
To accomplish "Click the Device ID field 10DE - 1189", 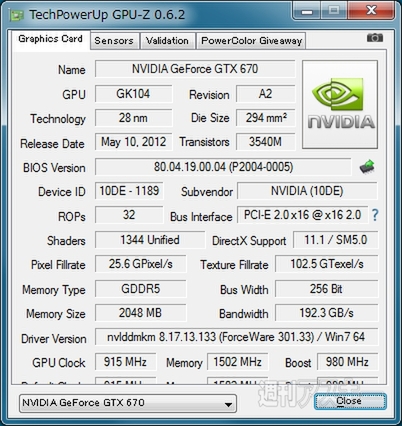I will [129, 191].
